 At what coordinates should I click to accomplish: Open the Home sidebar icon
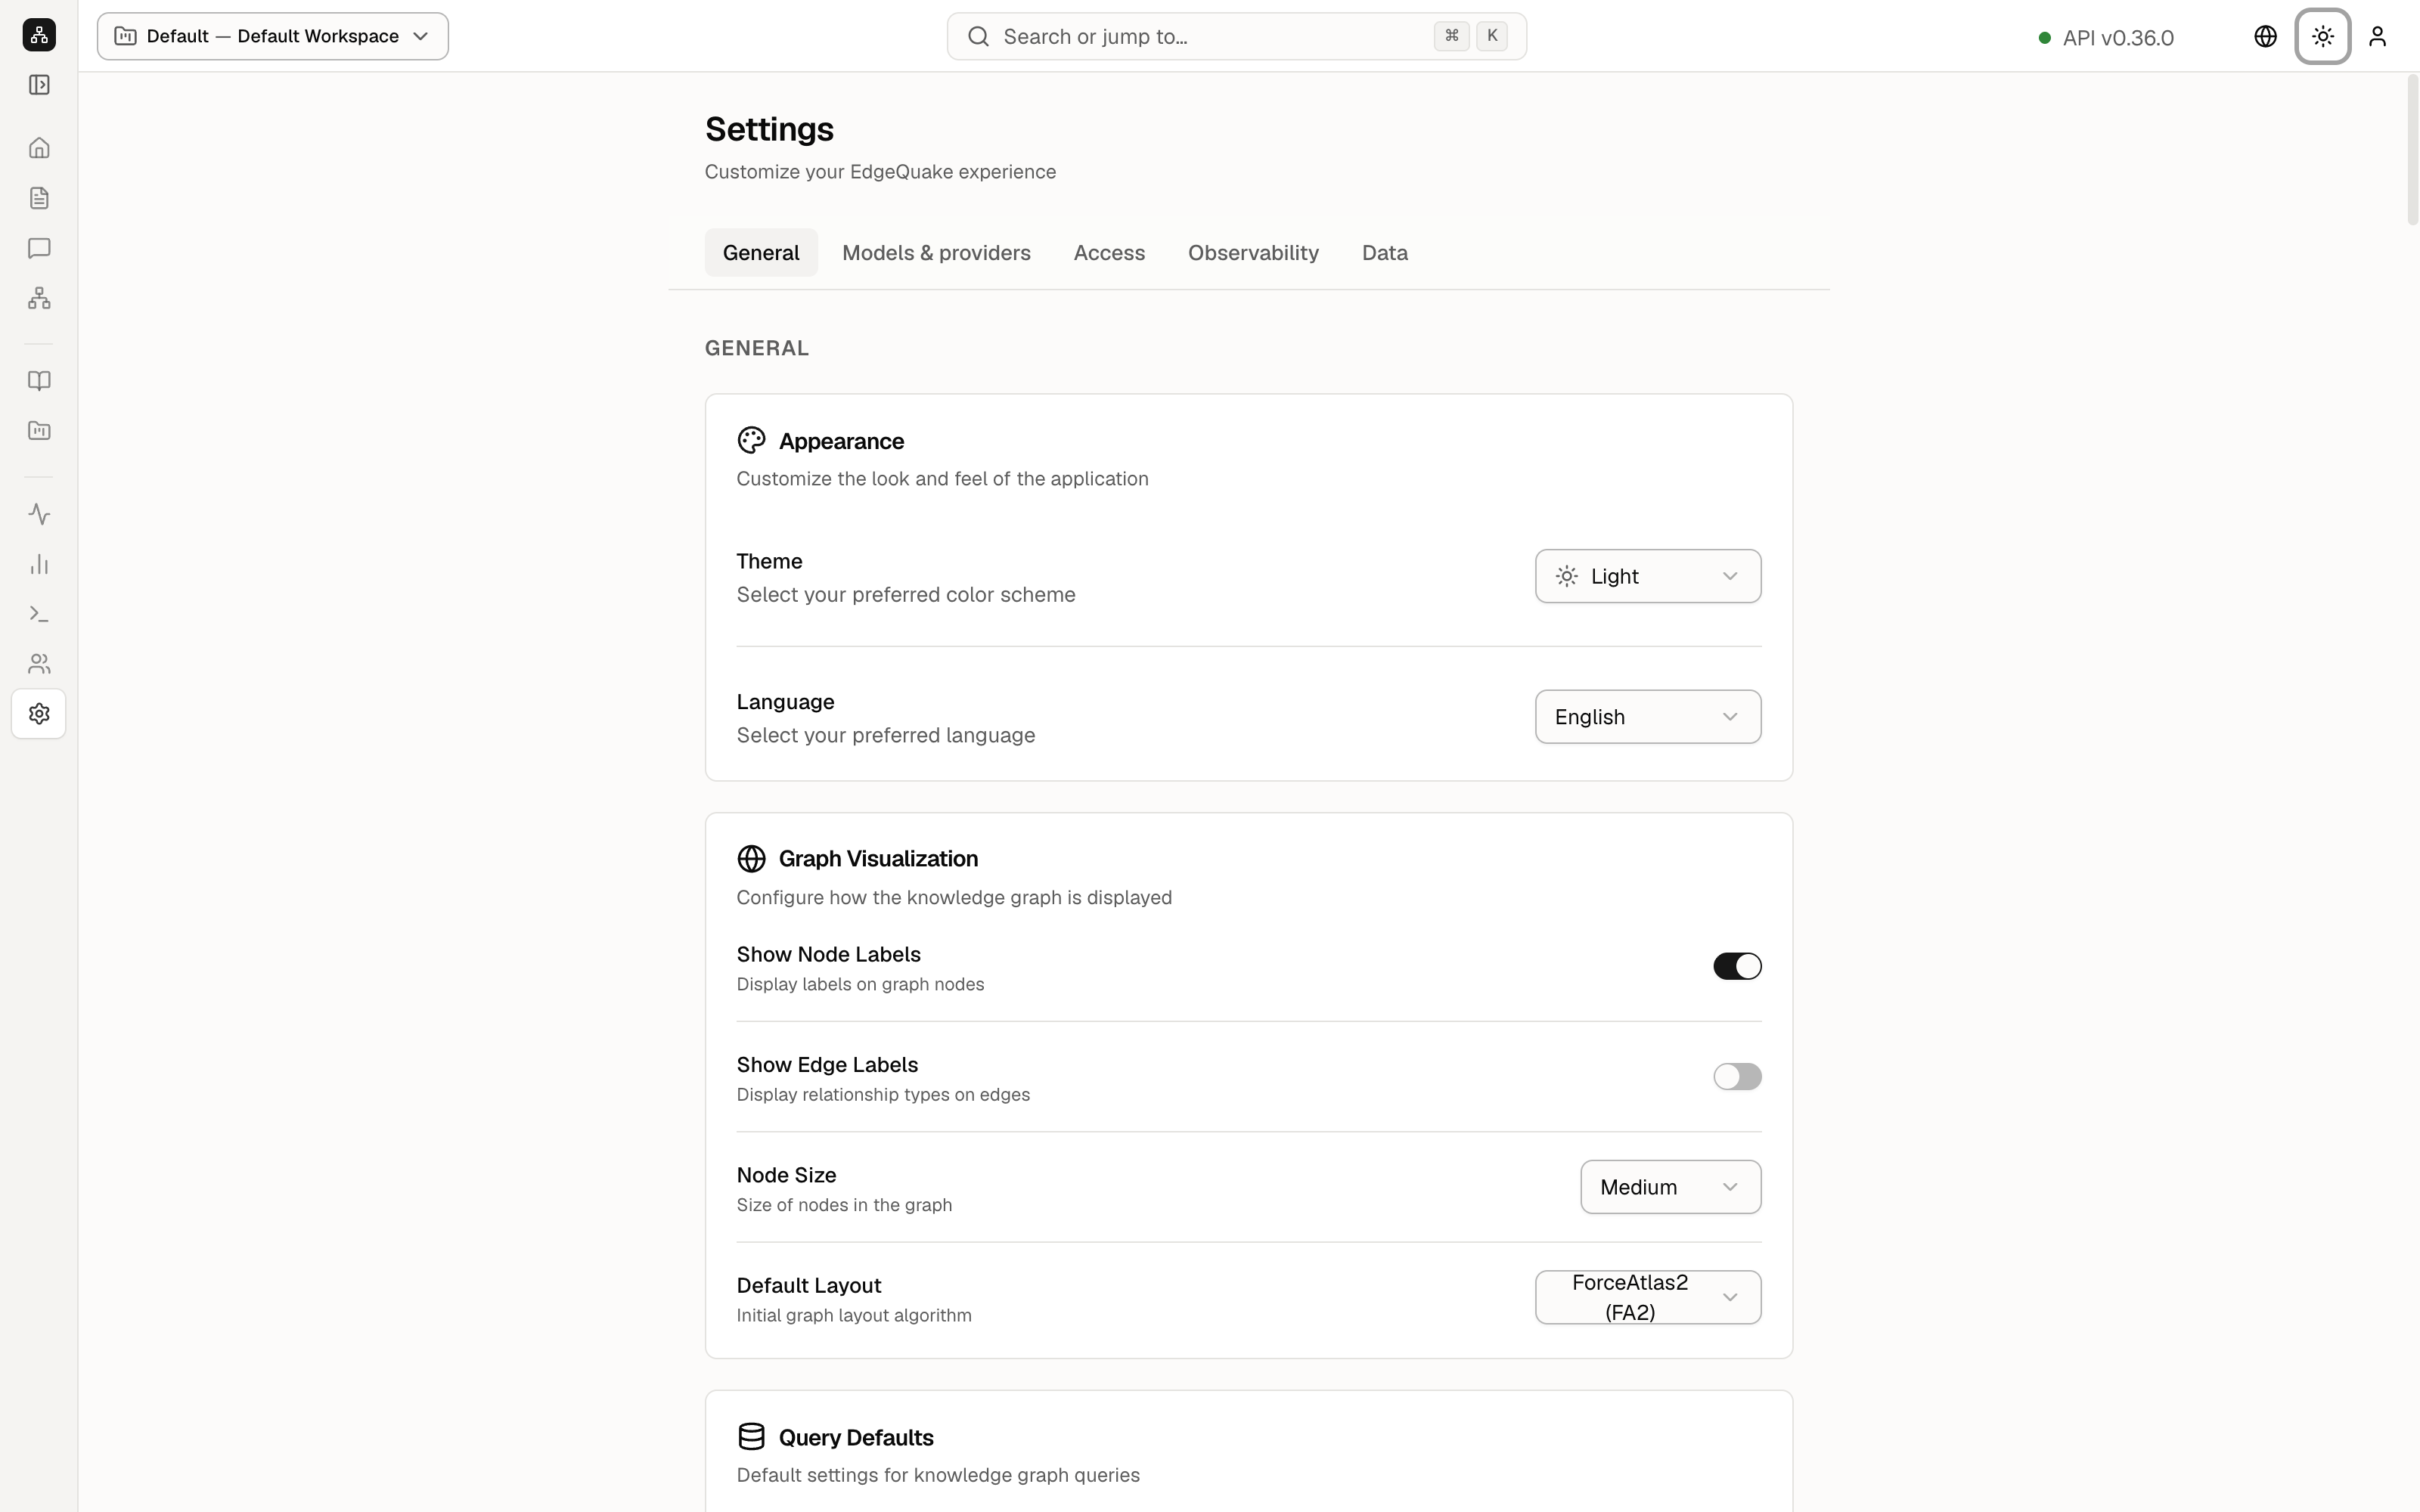pos(39,148)
